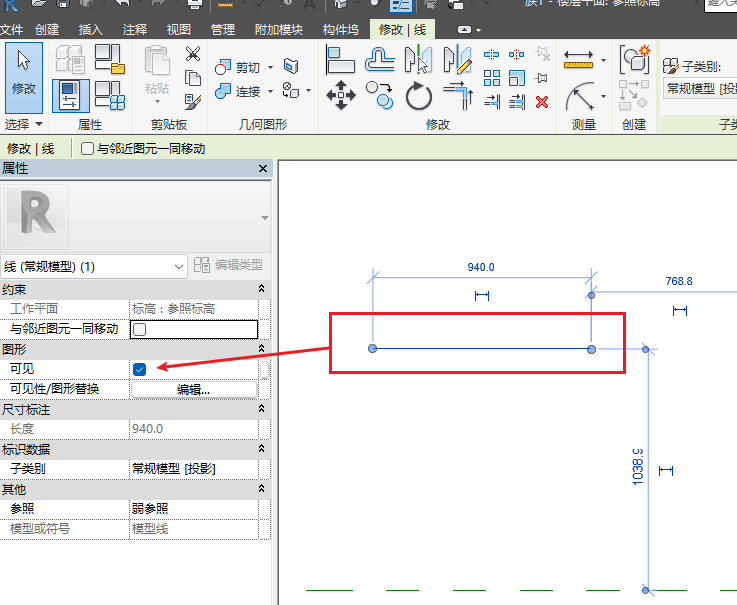Click the 编辑... visibility override button
Viewport: 737px width, 605px height.
[x=194, y=389]
